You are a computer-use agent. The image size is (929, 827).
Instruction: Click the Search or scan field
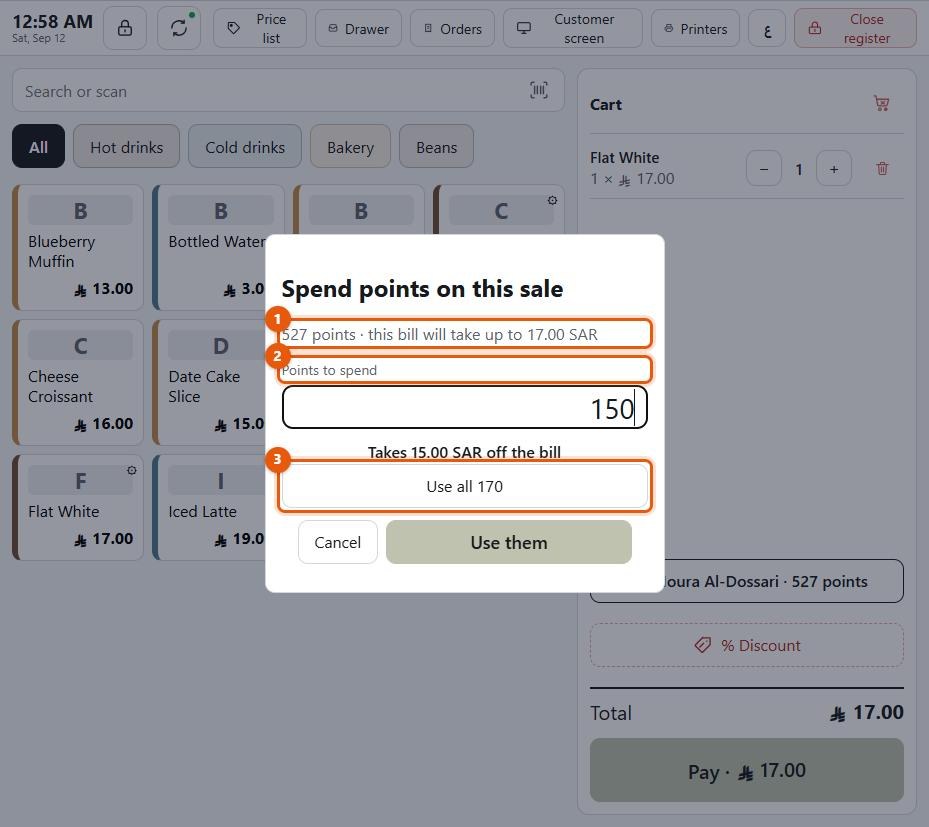pos(288,91)
